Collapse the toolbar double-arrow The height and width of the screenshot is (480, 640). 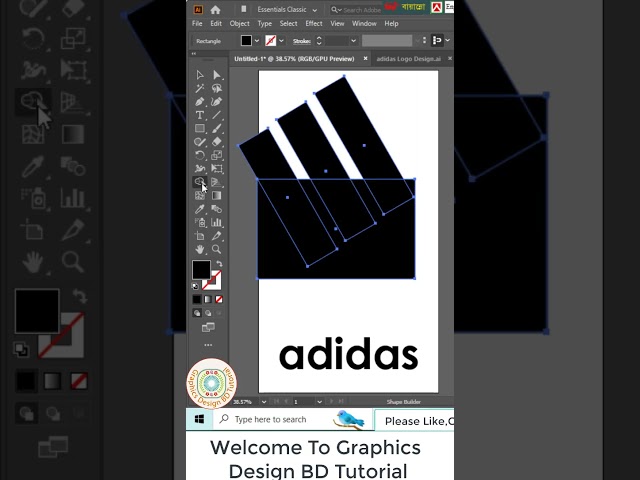(x=194, y=53)
